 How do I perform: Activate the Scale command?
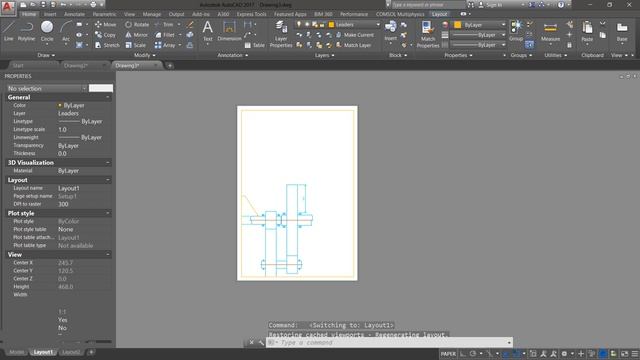coord(136,45)
